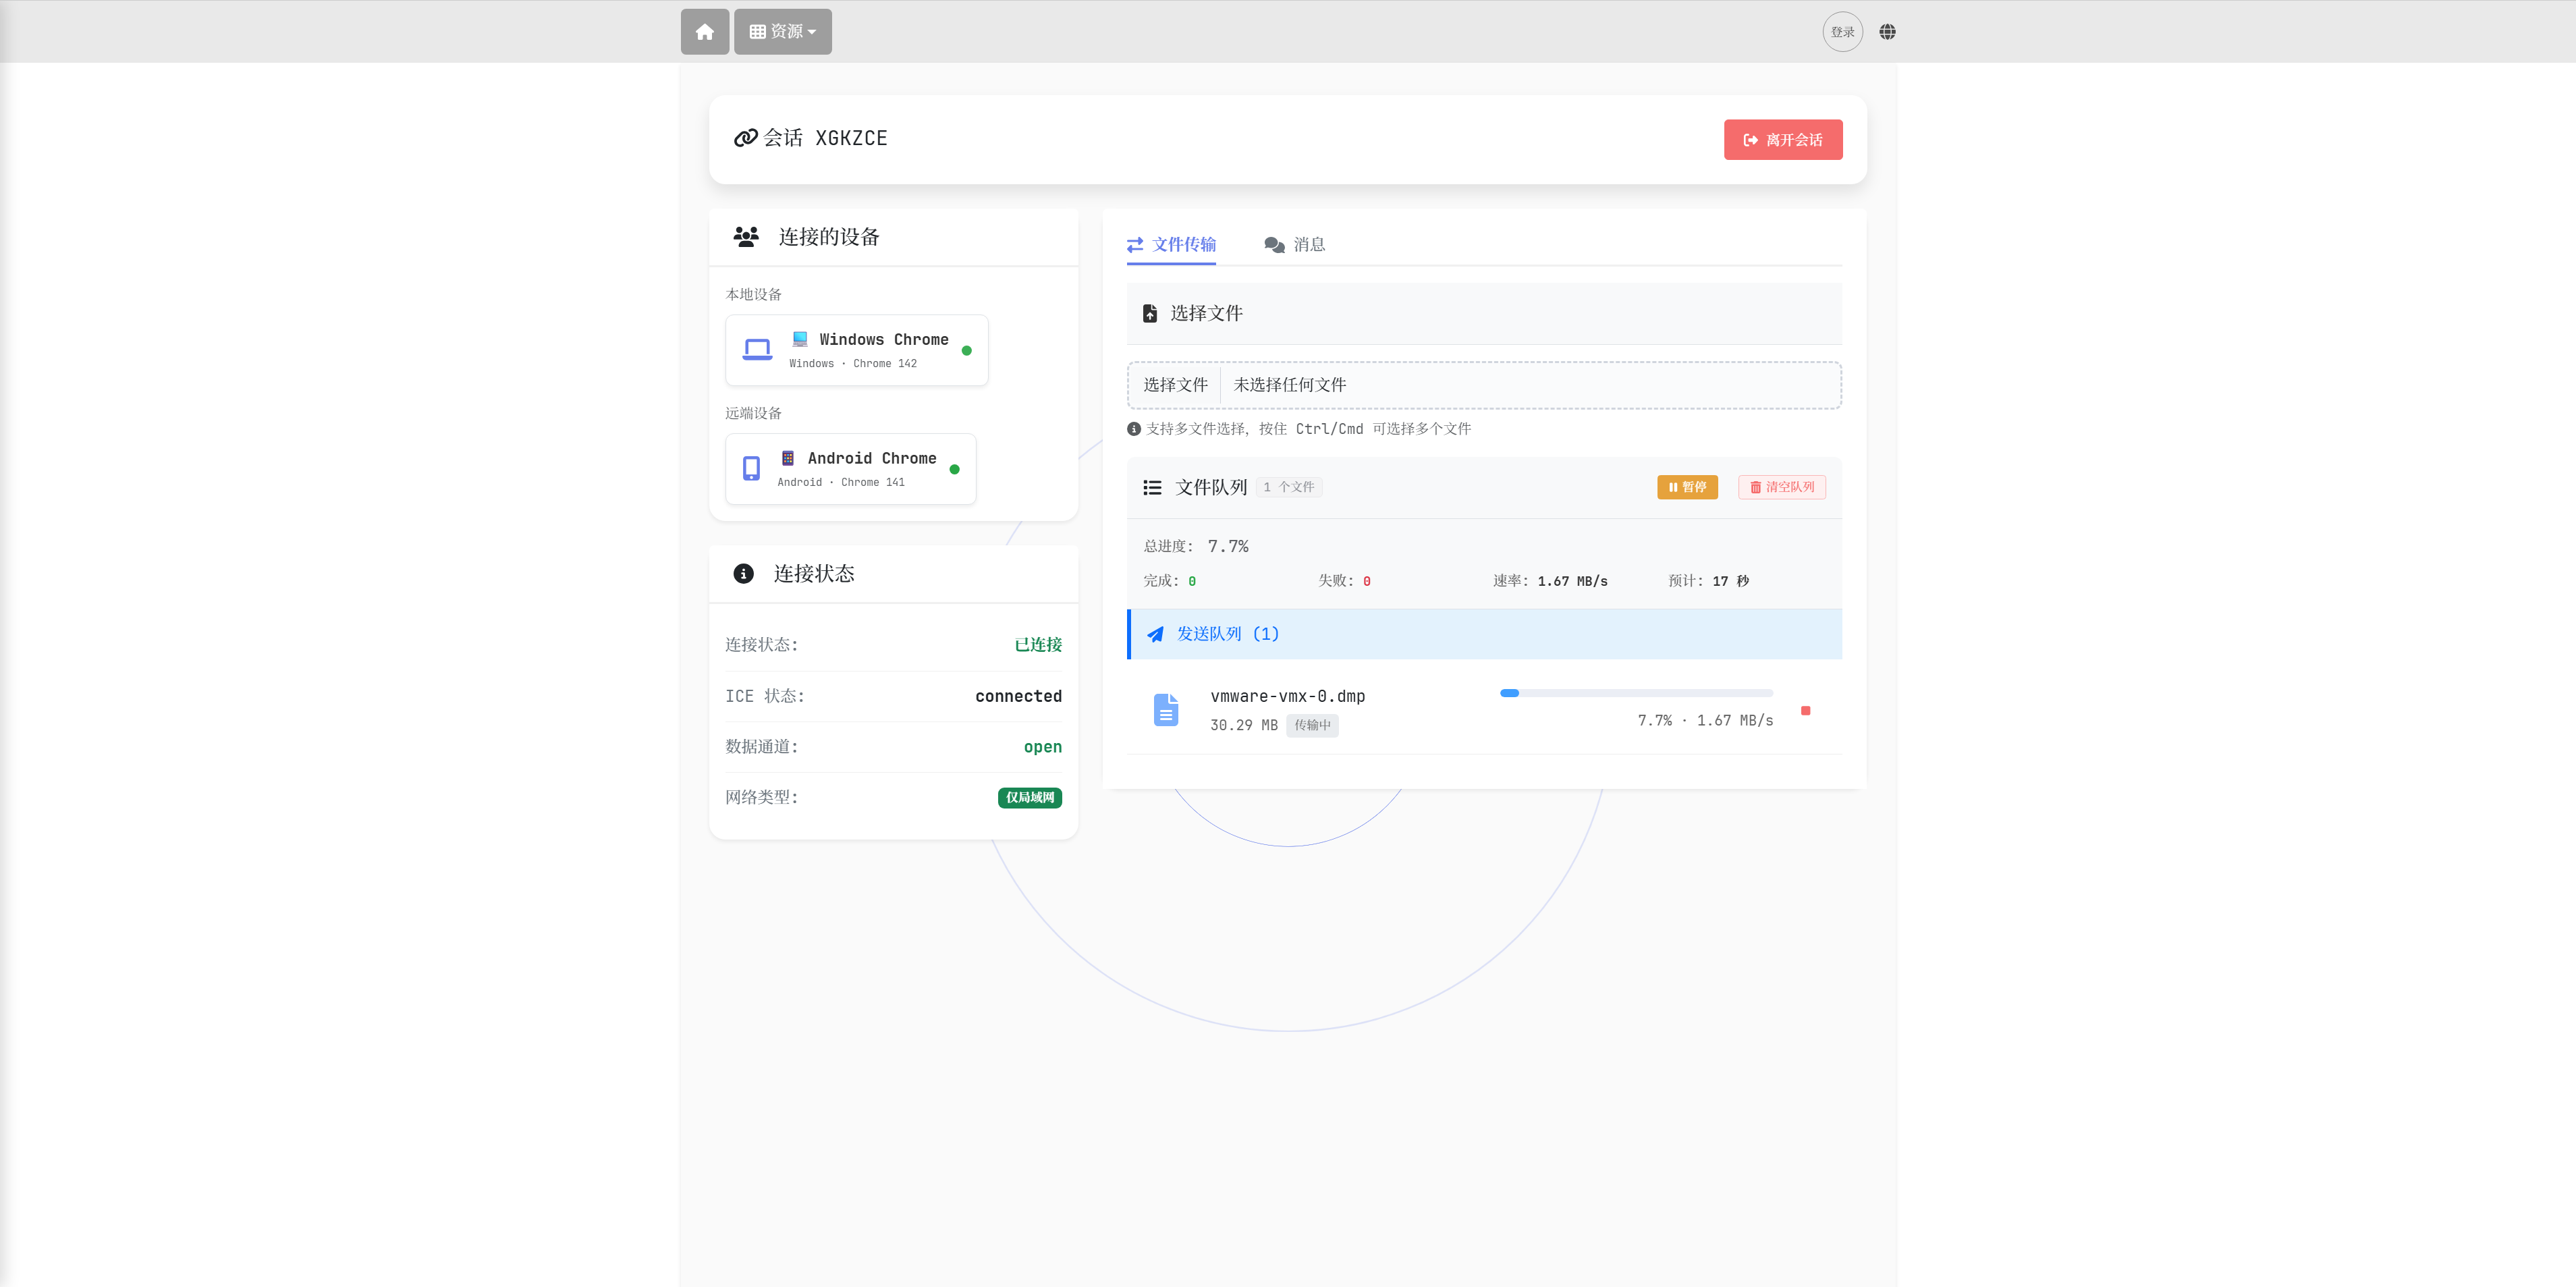Image resolution: width=2576 pixels, height=1287 pixels.
Task: Select the 文件传输 tab
Action: (1171, 244)
